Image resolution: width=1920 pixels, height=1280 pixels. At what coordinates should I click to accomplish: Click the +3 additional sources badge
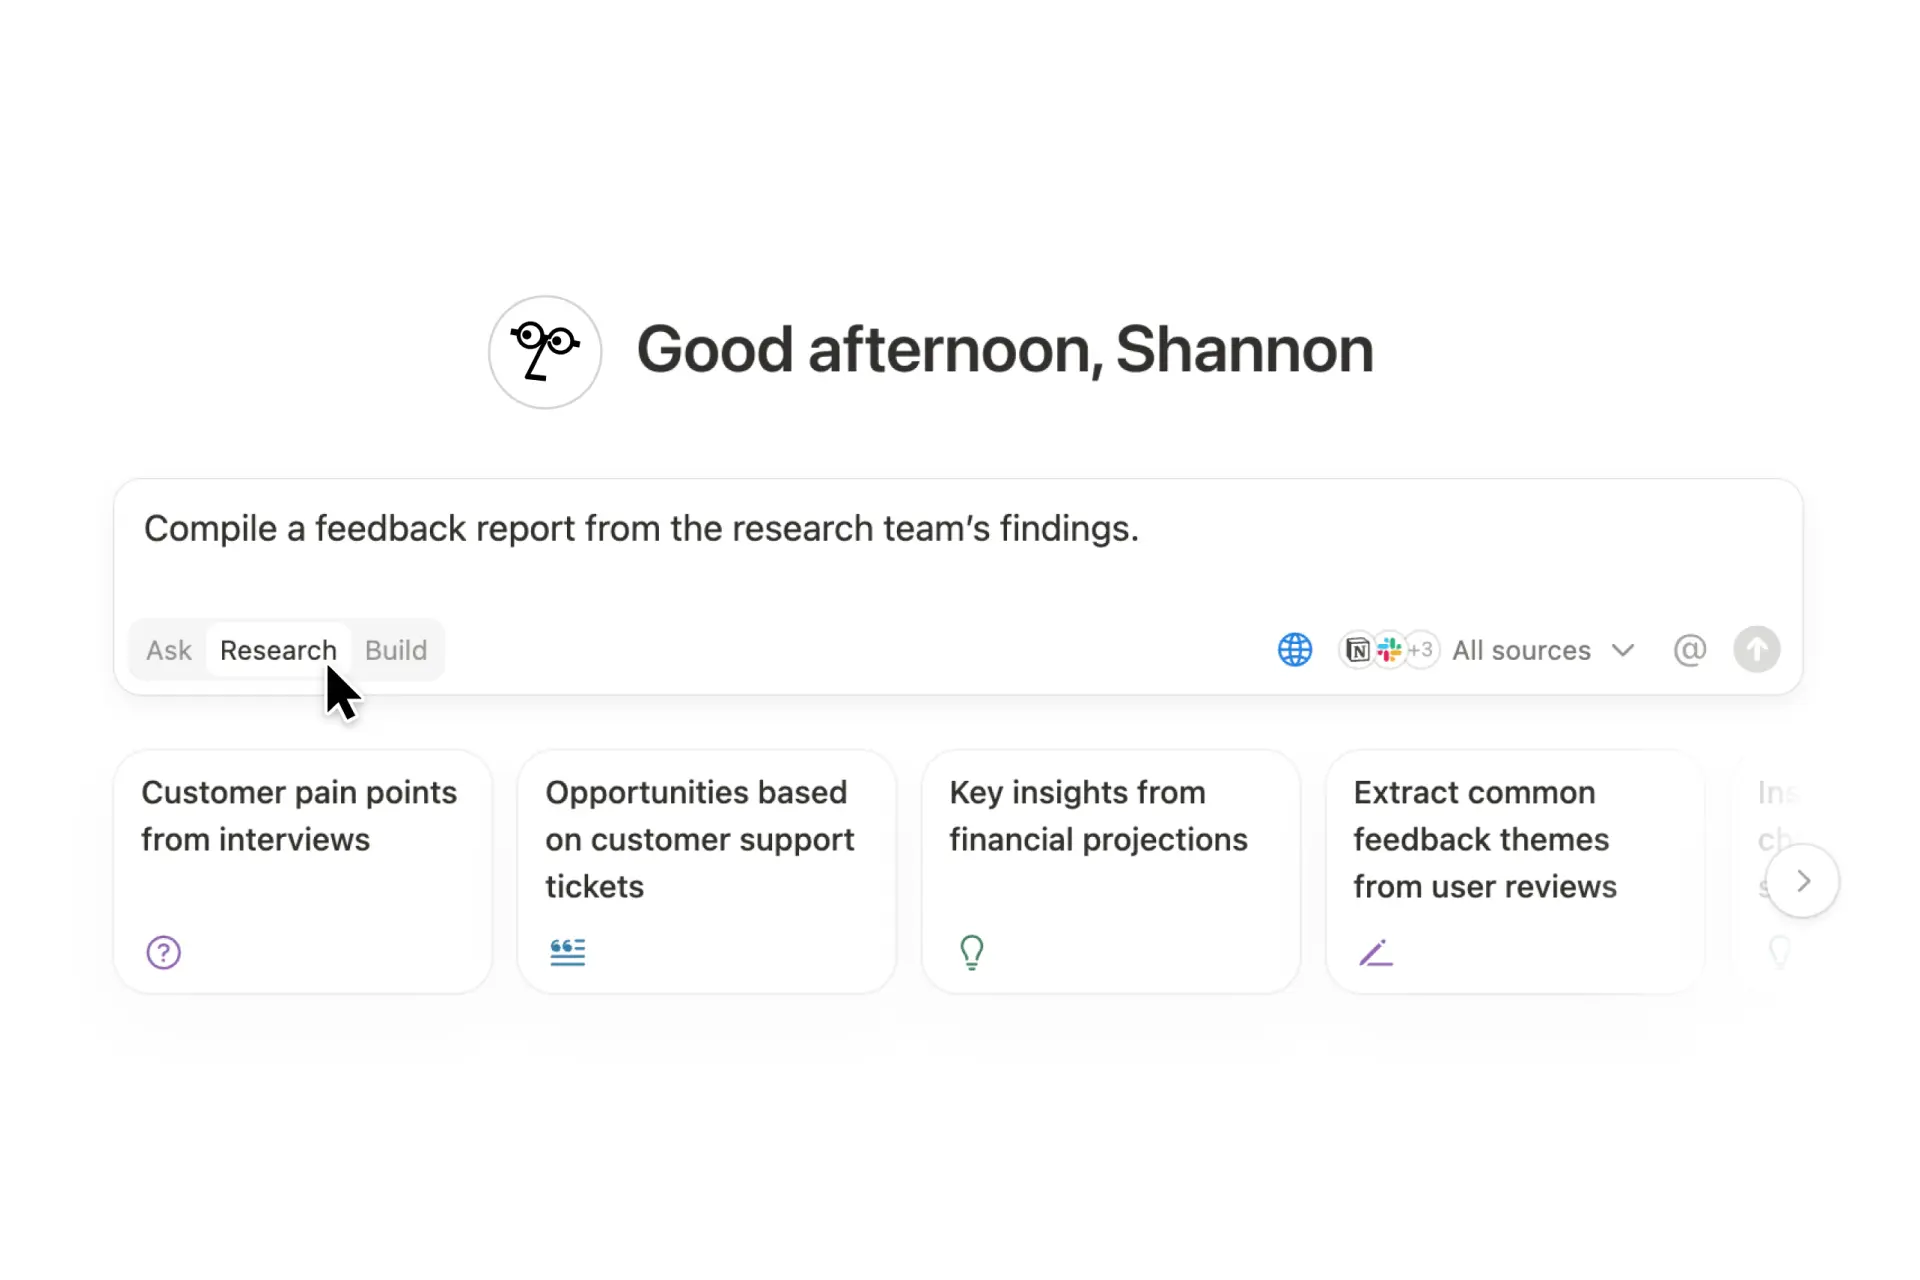1421,650
